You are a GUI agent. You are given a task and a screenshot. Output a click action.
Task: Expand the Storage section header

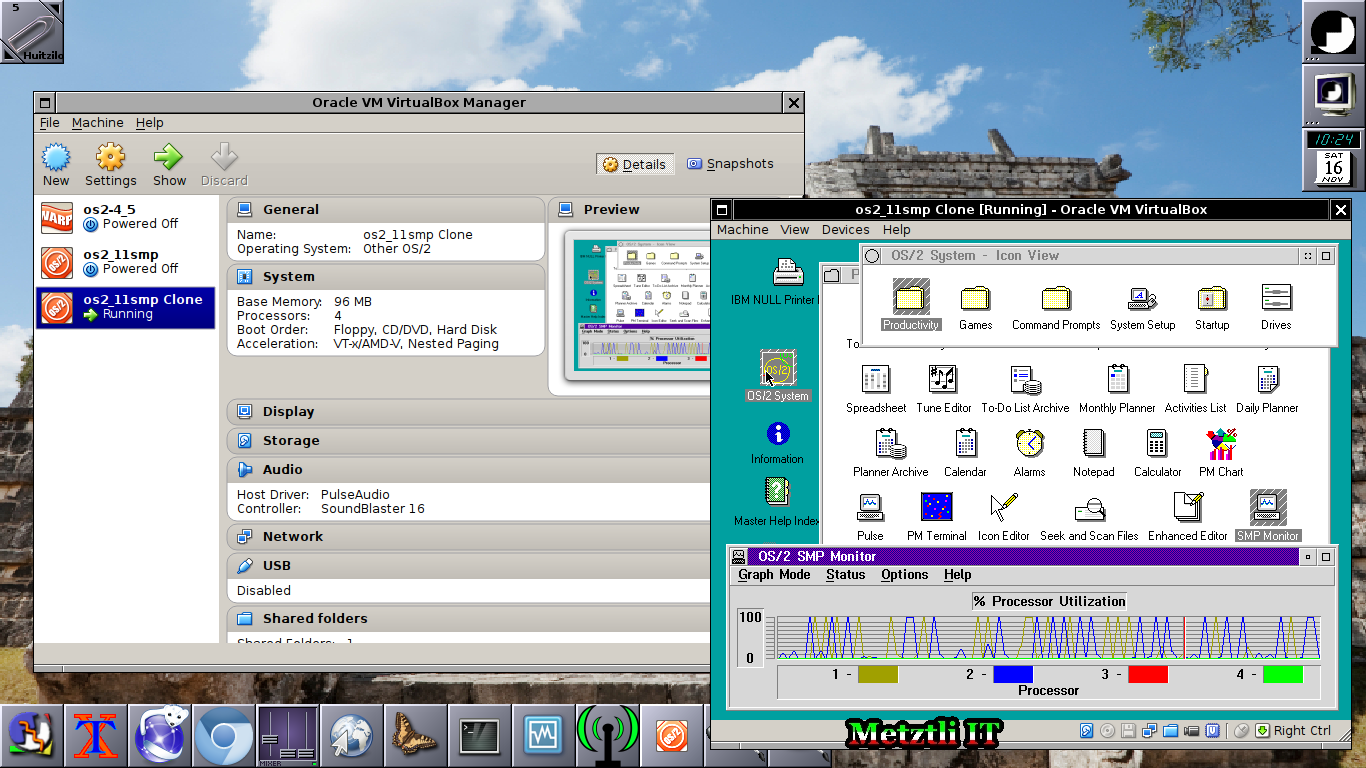pyautogui.click(x=290, y=441)
